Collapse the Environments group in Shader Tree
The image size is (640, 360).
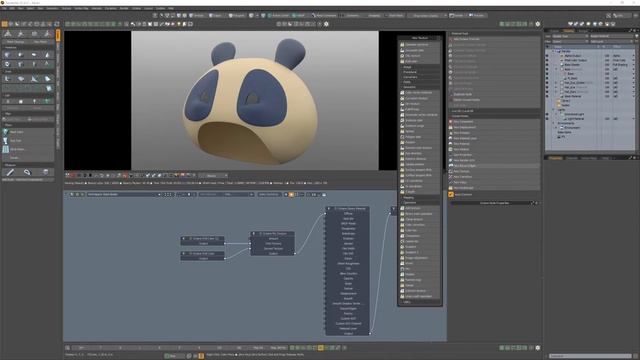point(553,123)
